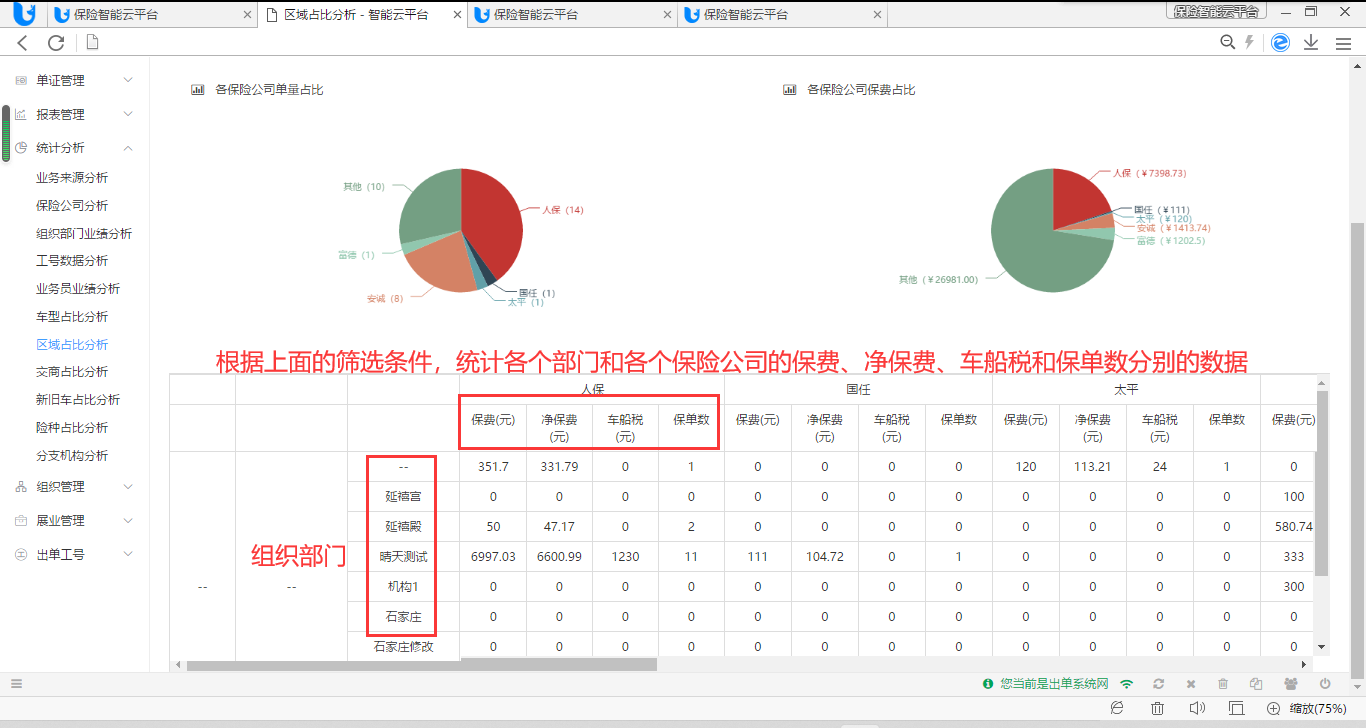Expand the 单证管理 sidebar menu
The image size is (1366, 728).
[x=75, y=80]
